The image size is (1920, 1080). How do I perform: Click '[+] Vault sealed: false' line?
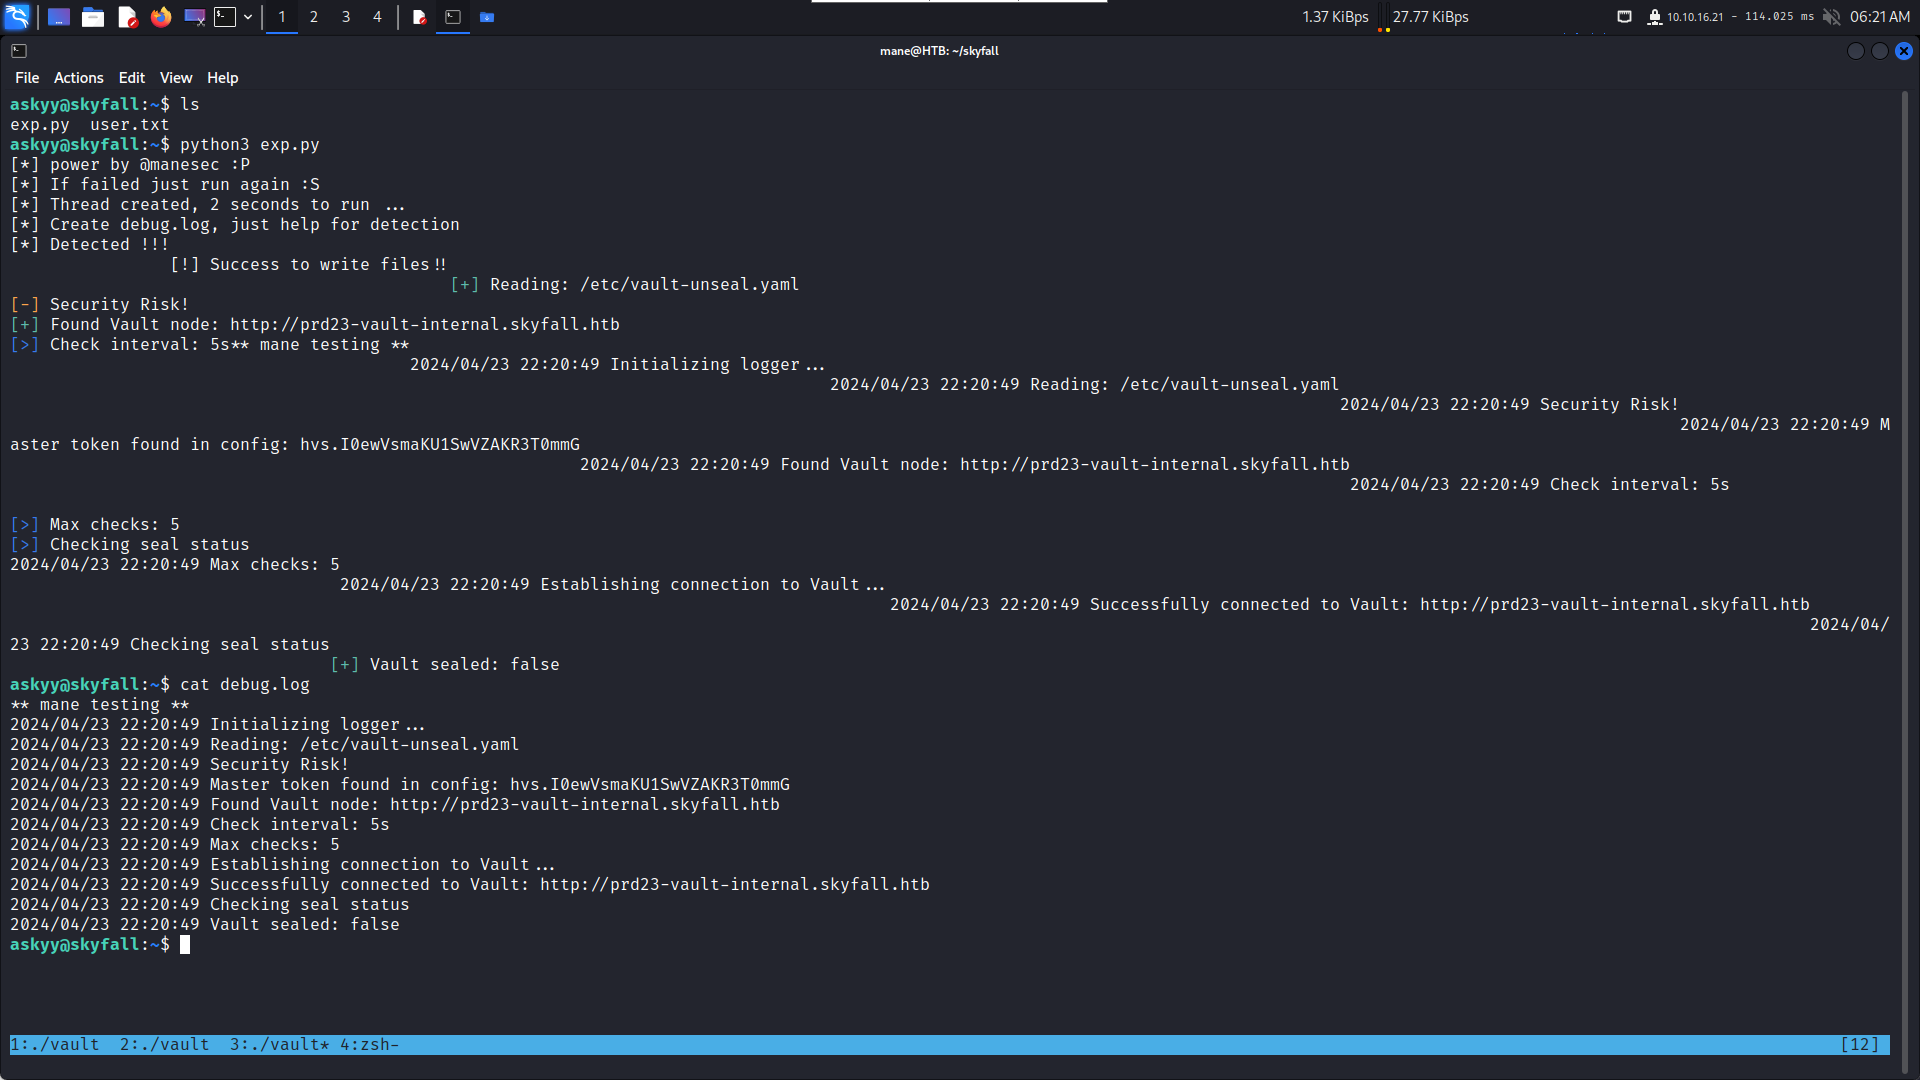coord(445,665)
